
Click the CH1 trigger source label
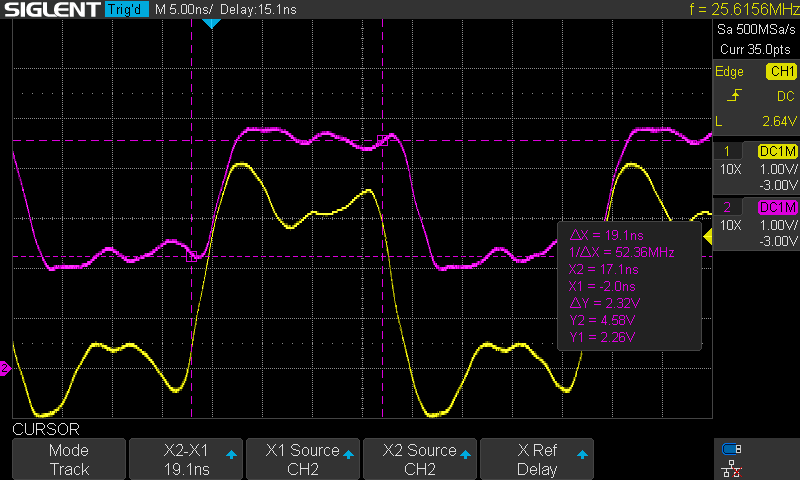(x=779, y=72)
